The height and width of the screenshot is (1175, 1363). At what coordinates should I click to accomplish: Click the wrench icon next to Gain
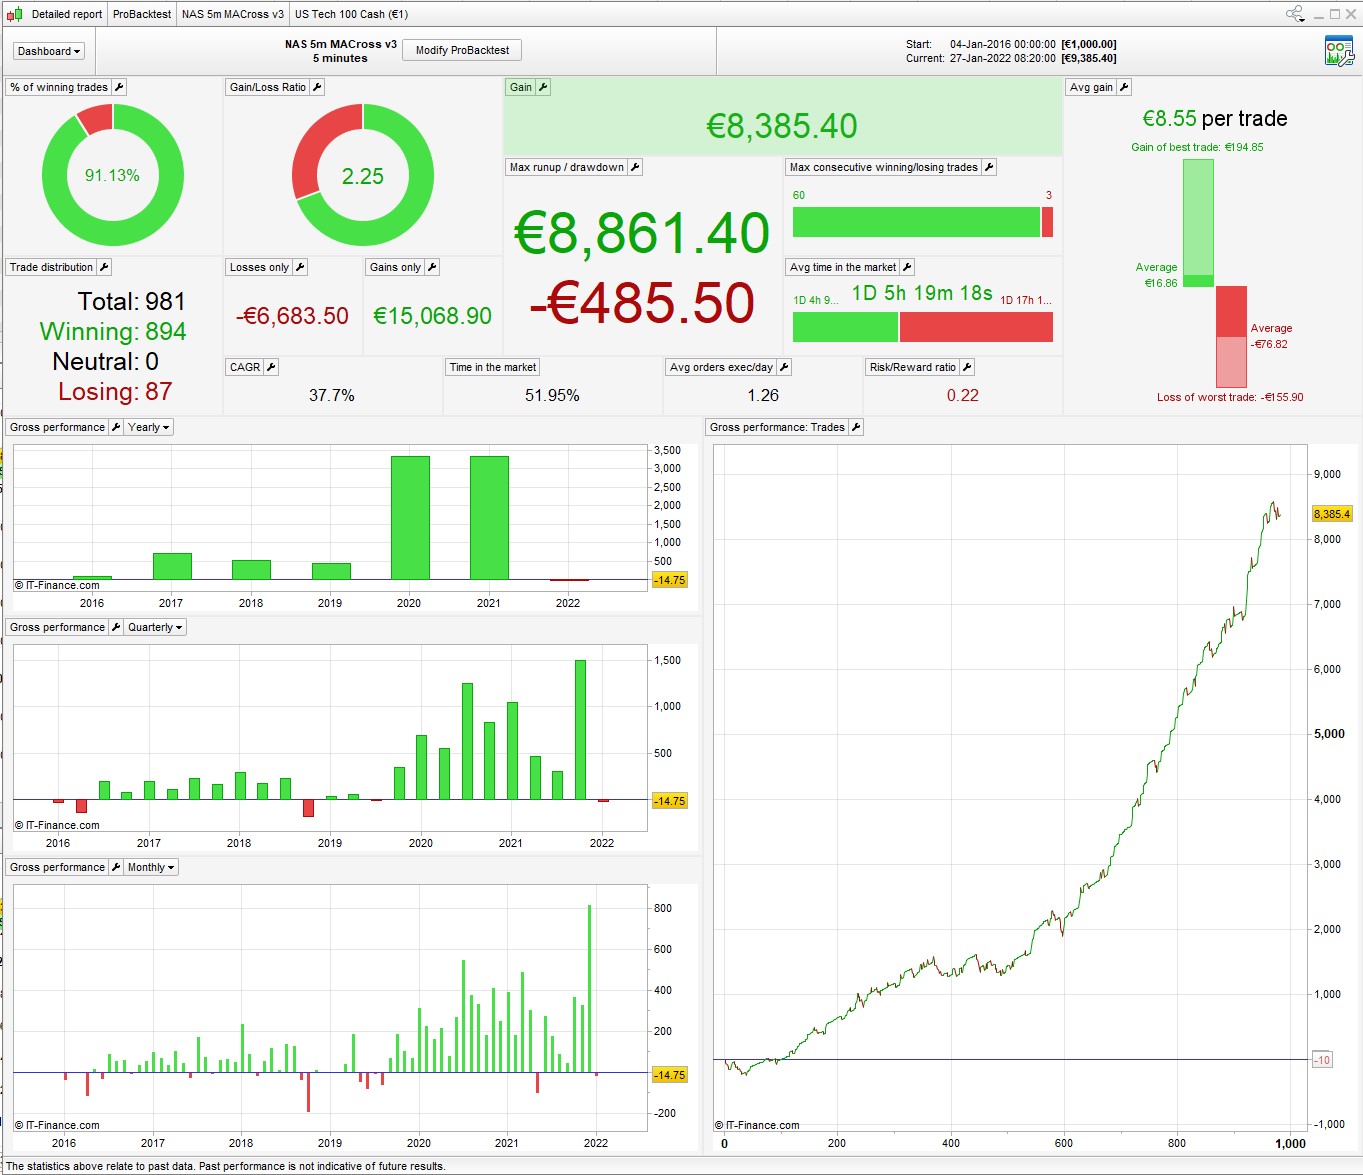(543, 87)
